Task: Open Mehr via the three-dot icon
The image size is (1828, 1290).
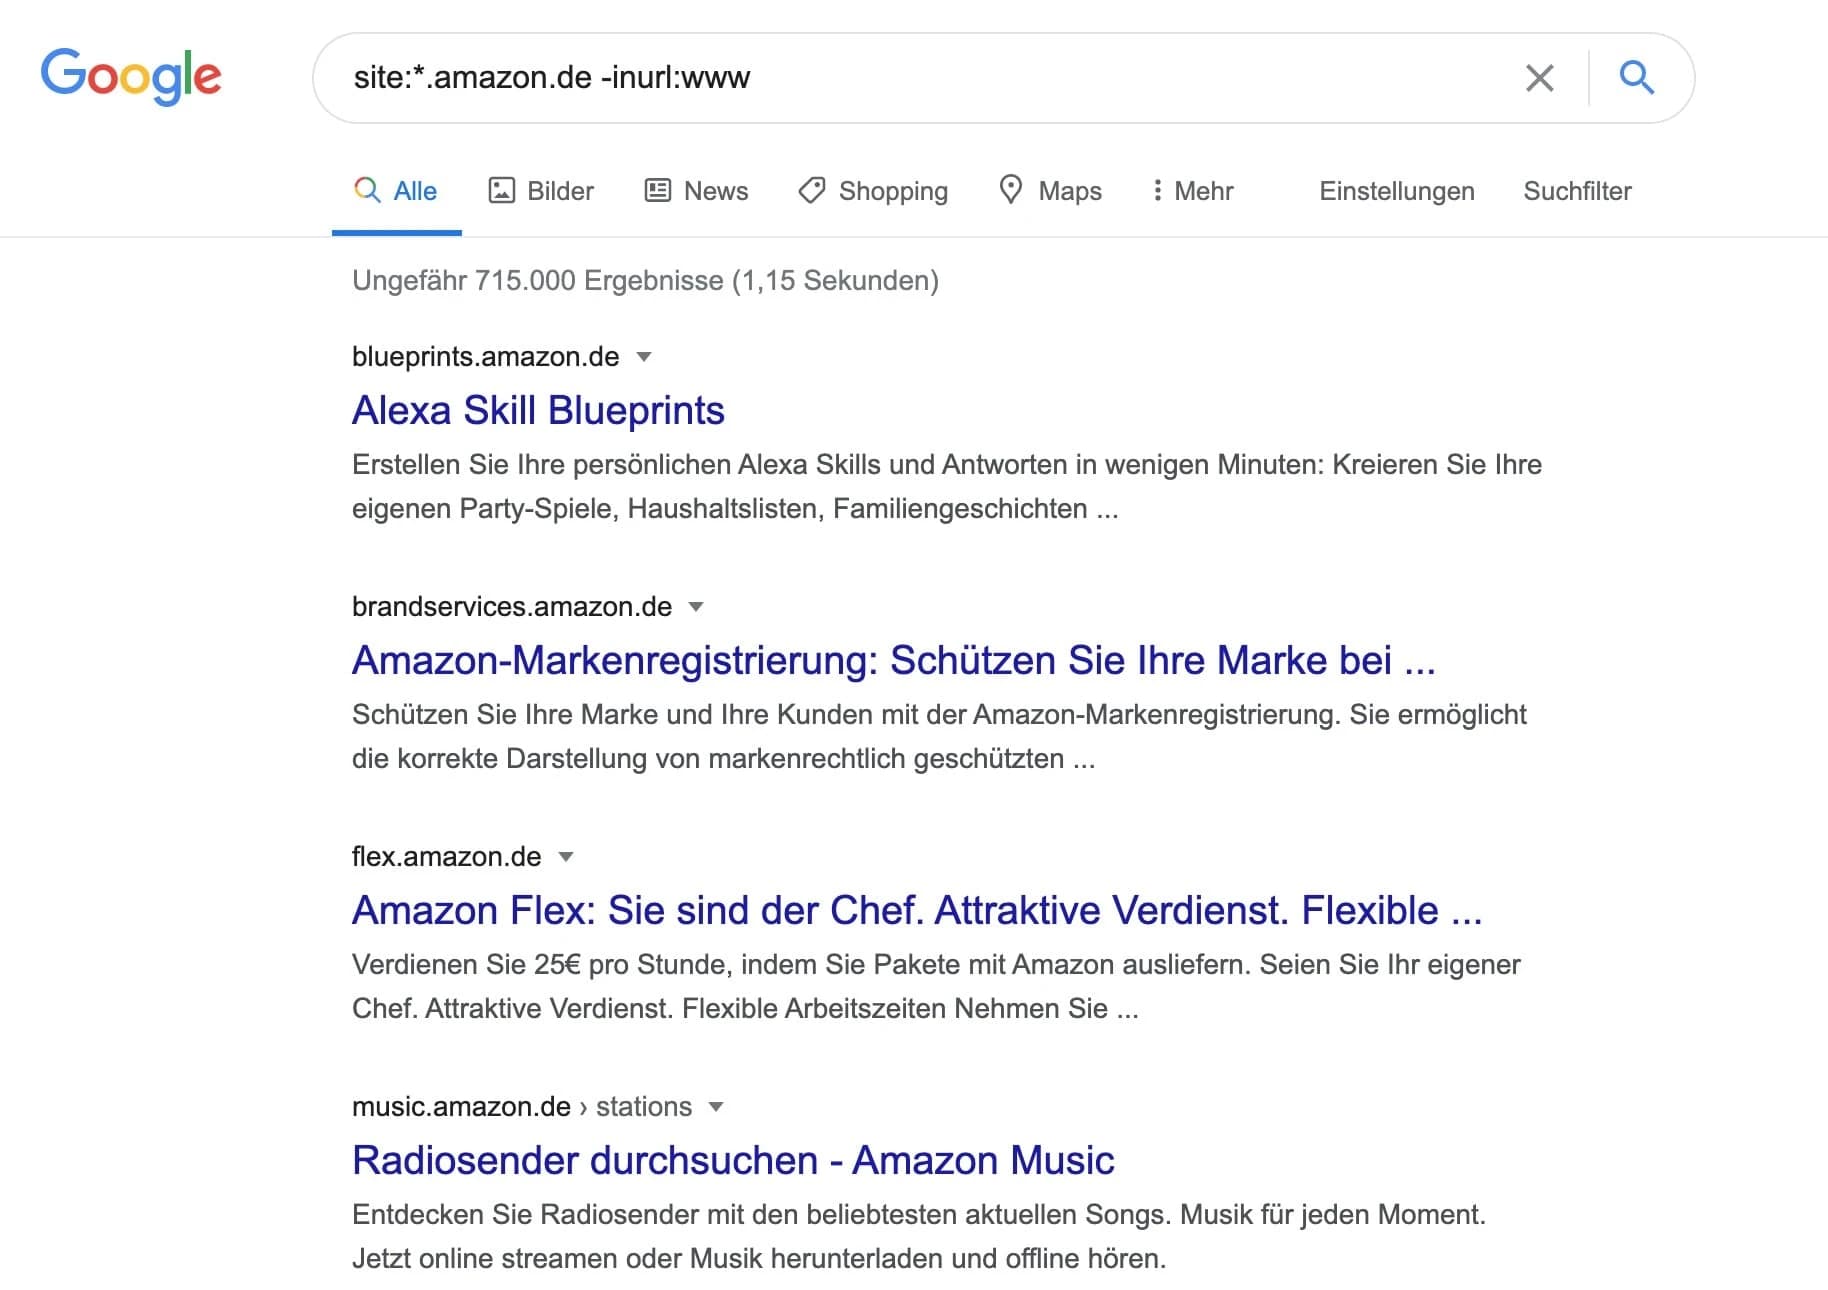Action: tap(1158, 190)
